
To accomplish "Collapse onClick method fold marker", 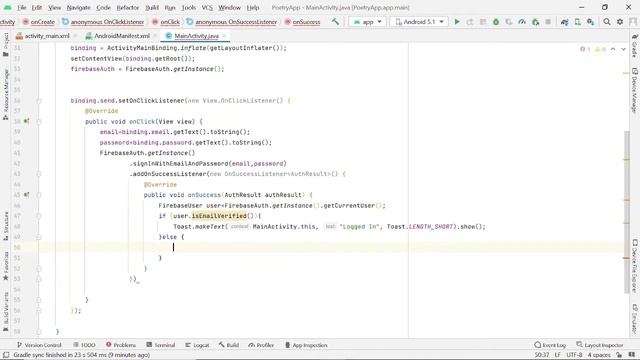I will pyautogui.click(x=39, y=121).
